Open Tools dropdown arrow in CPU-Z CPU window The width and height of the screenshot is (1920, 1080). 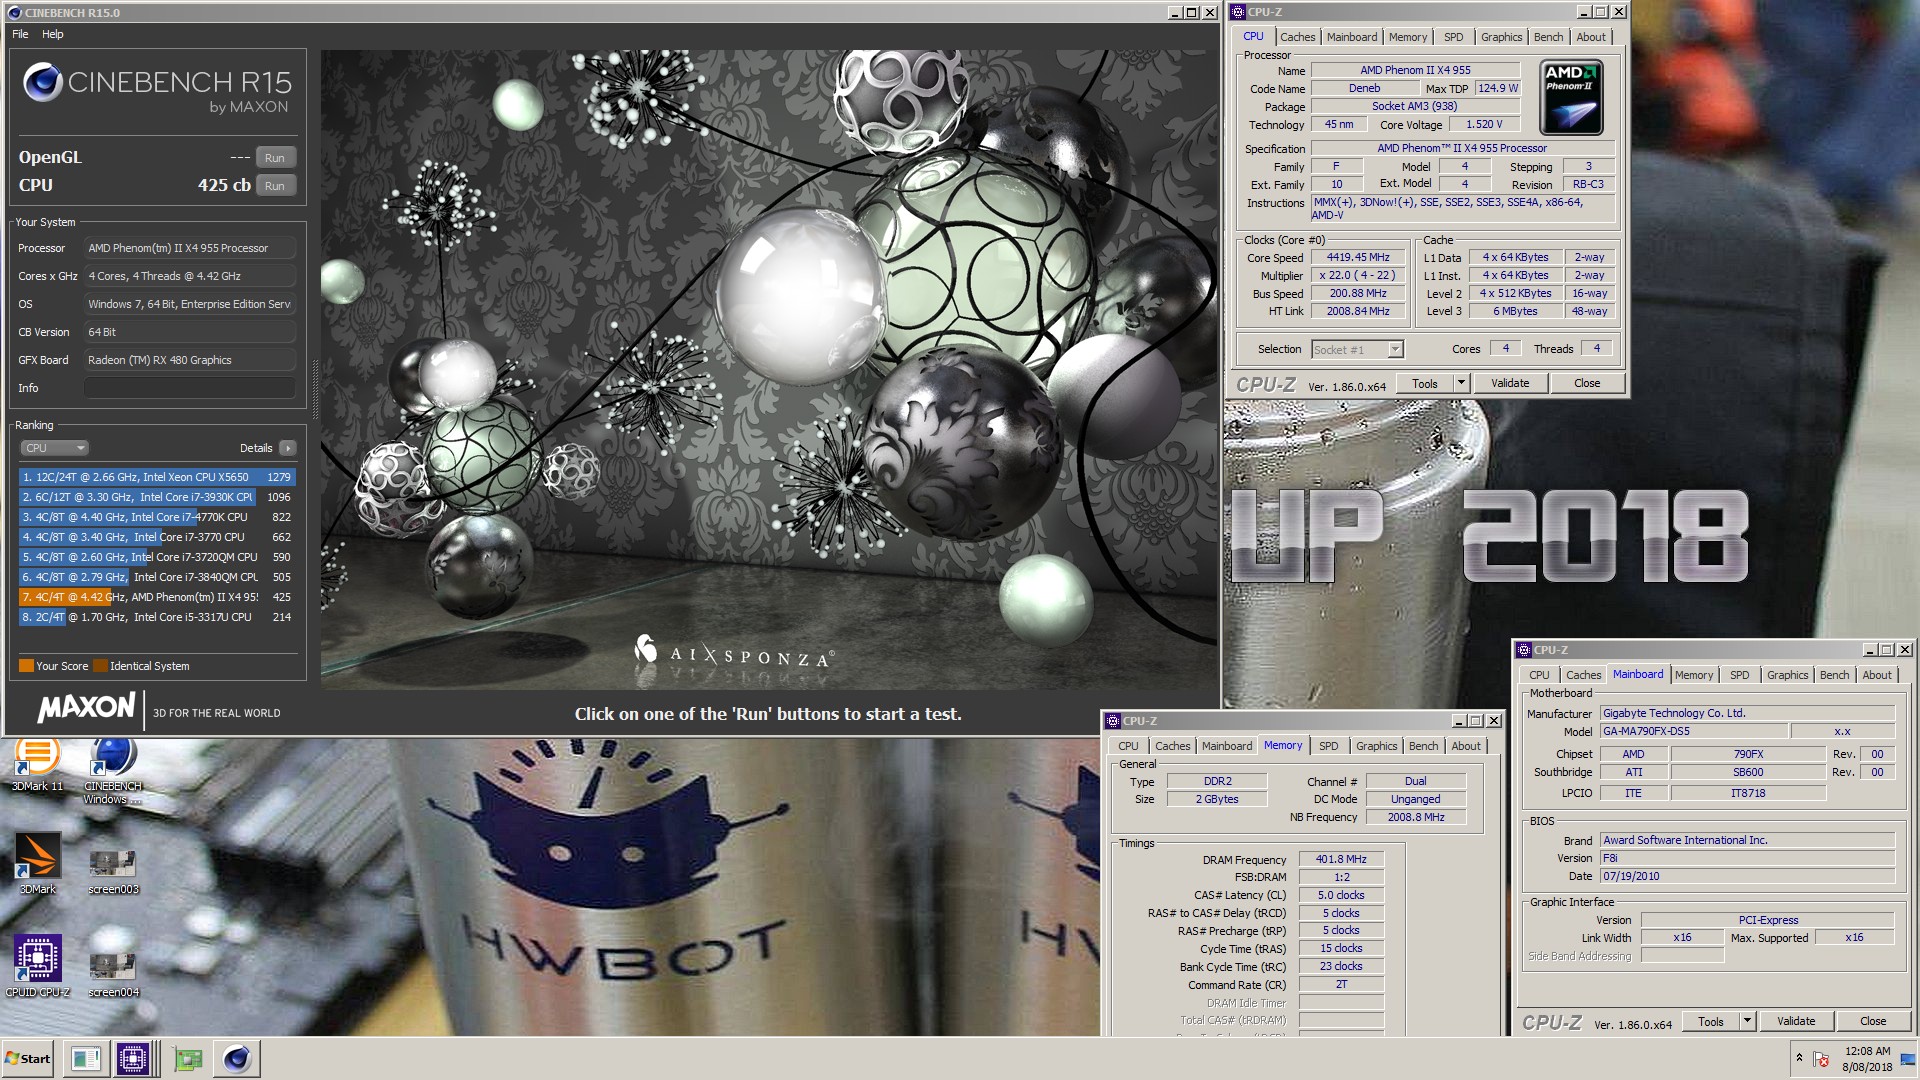[1461, 383]
